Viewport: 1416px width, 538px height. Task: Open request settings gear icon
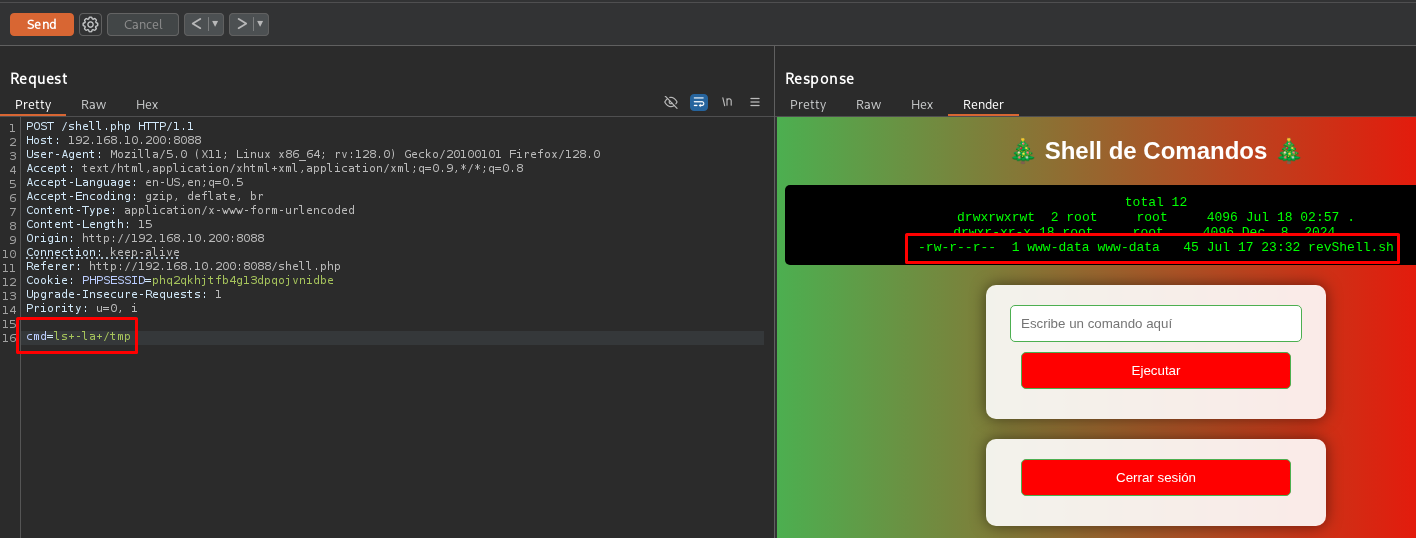pyautogui.click(x=90, y=24)
